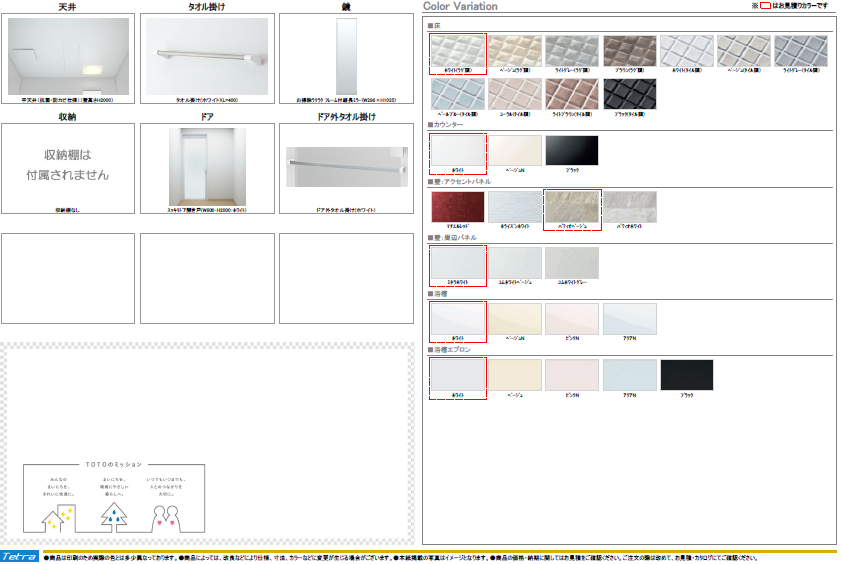Screen dimensions: 841x564
Task: Open the タオル掛け towel bar image
Action: point(207,56)
